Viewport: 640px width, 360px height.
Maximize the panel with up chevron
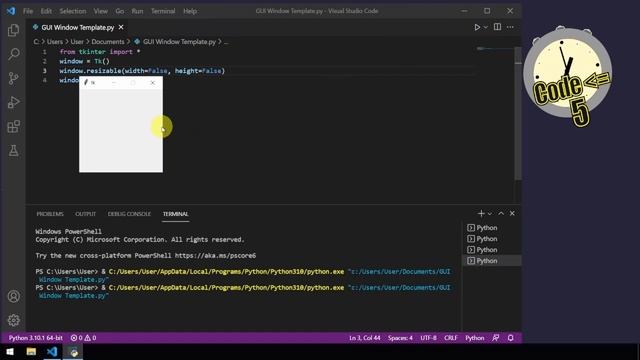tap(501, 213)
